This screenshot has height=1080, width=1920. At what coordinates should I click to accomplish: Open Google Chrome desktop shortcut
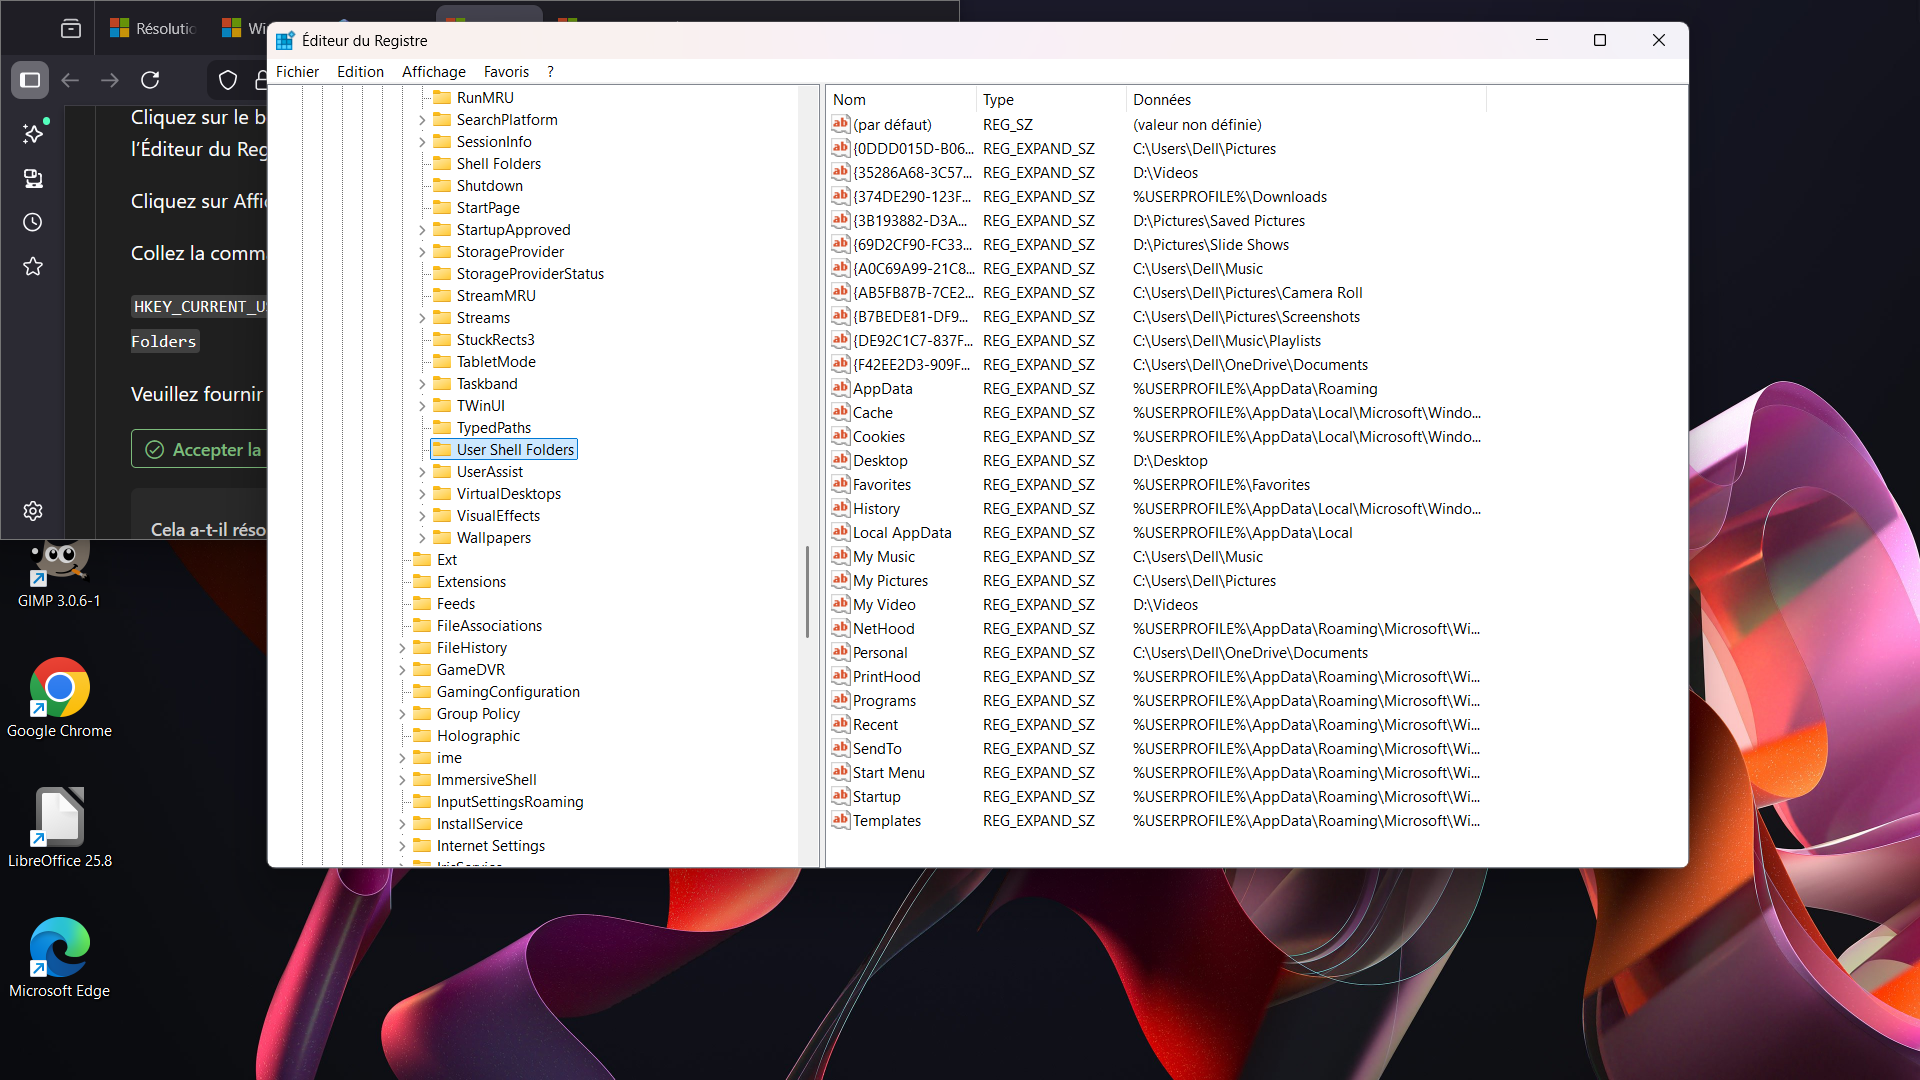point(59,698)
